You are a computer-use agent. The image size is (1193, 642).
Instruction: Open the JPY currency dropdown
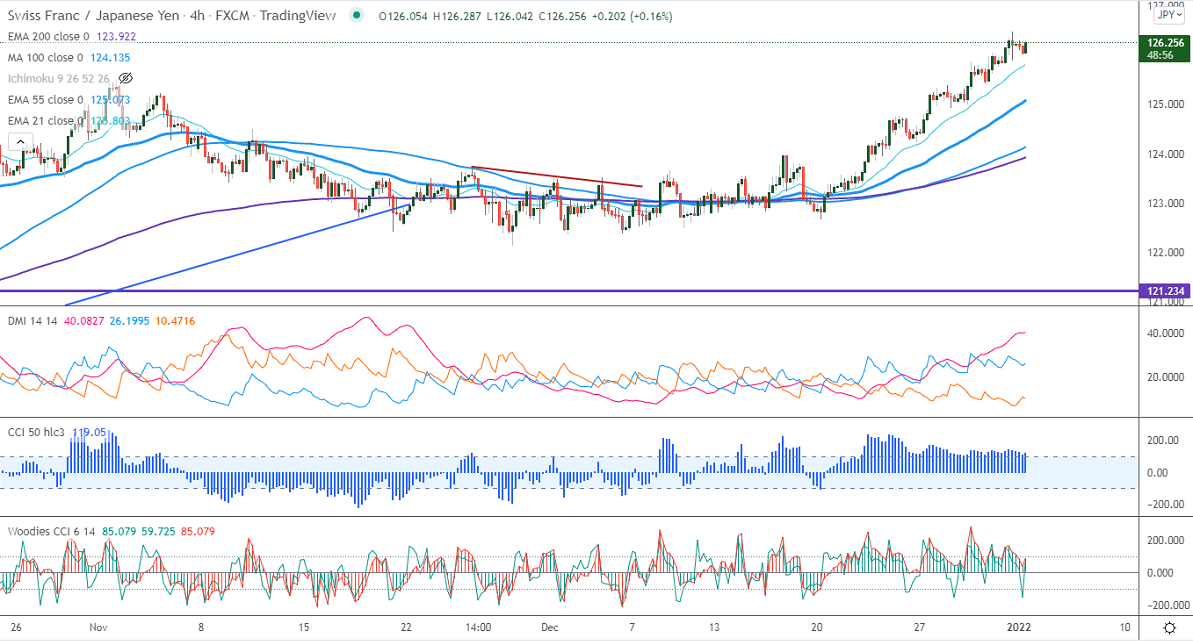(x=1169, y=15)
